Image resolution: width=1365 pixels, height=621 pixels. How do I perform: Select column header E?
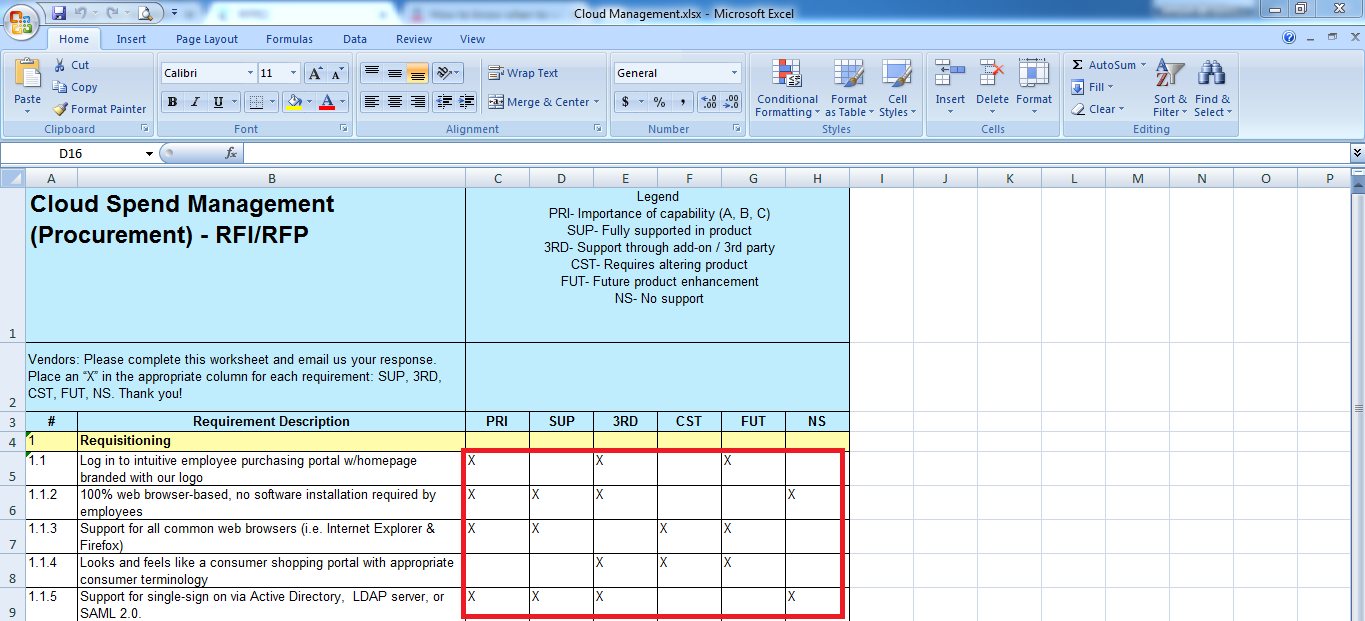pyautogui.click(x=625, y=178)
